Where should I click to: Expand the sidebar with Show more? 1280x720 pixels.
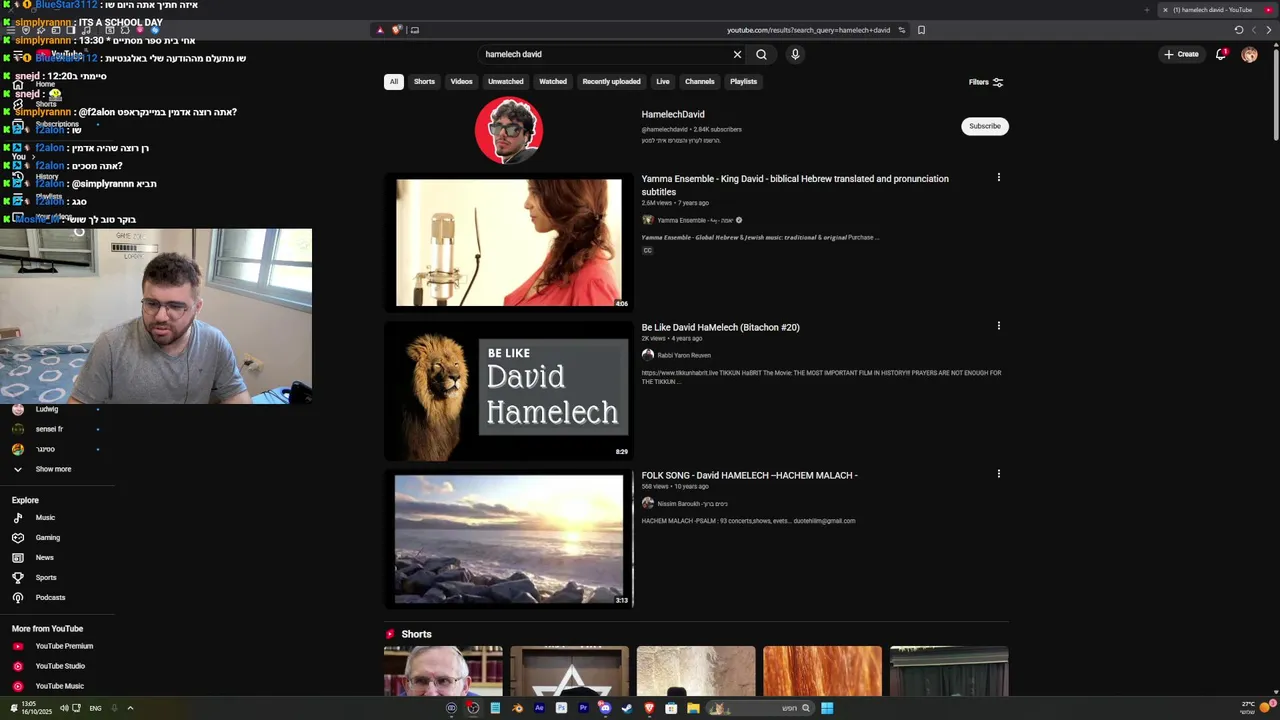coord(53,469)
